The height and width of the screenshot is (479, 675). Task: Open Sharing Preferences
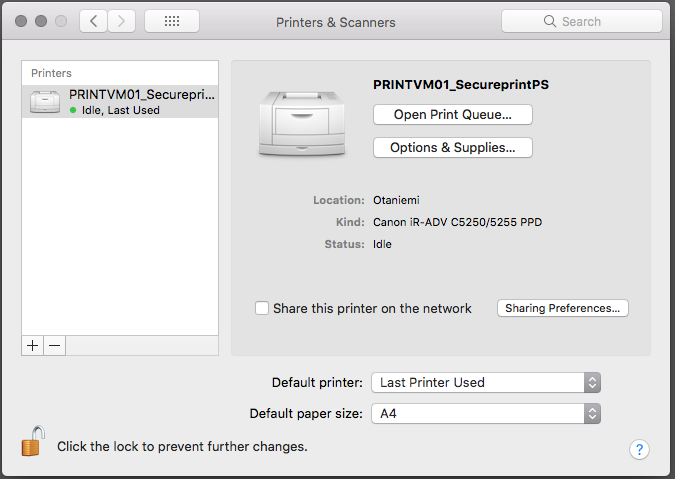562,308
